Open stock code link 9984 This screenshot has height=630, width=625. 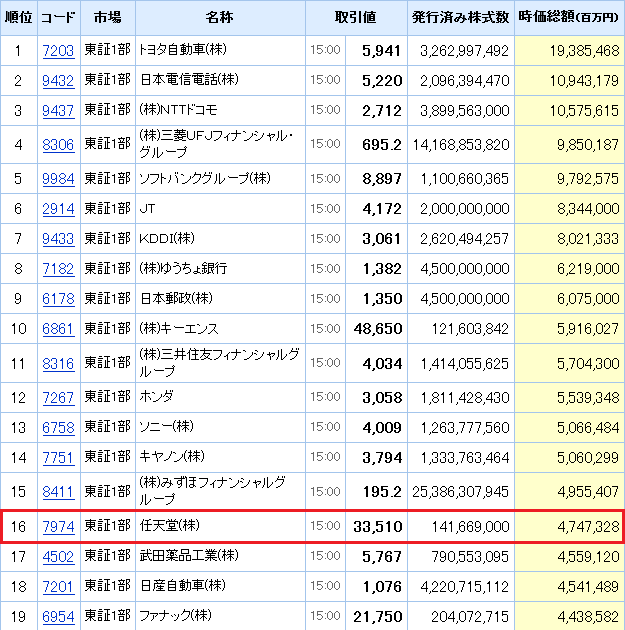point(58,179)
